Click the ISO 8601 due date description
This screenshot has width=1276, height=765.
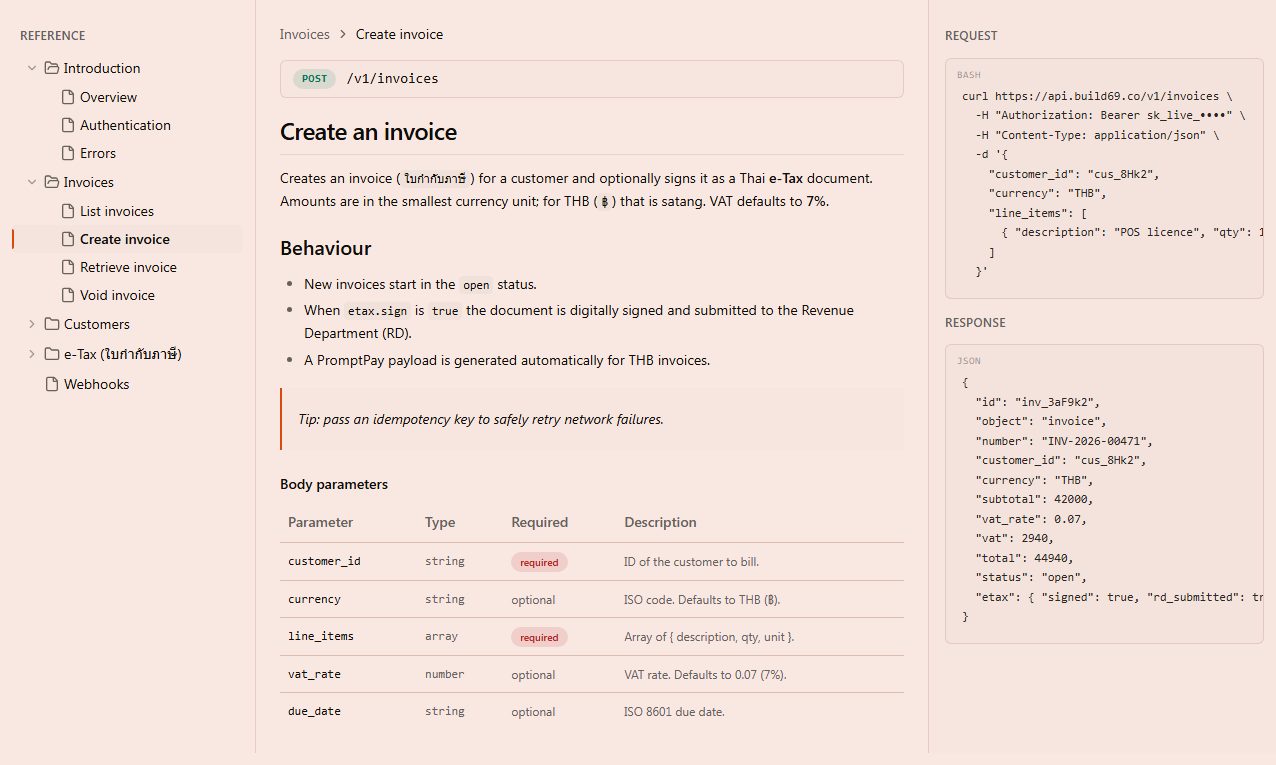pyautogui.click(x=674, y=712)
